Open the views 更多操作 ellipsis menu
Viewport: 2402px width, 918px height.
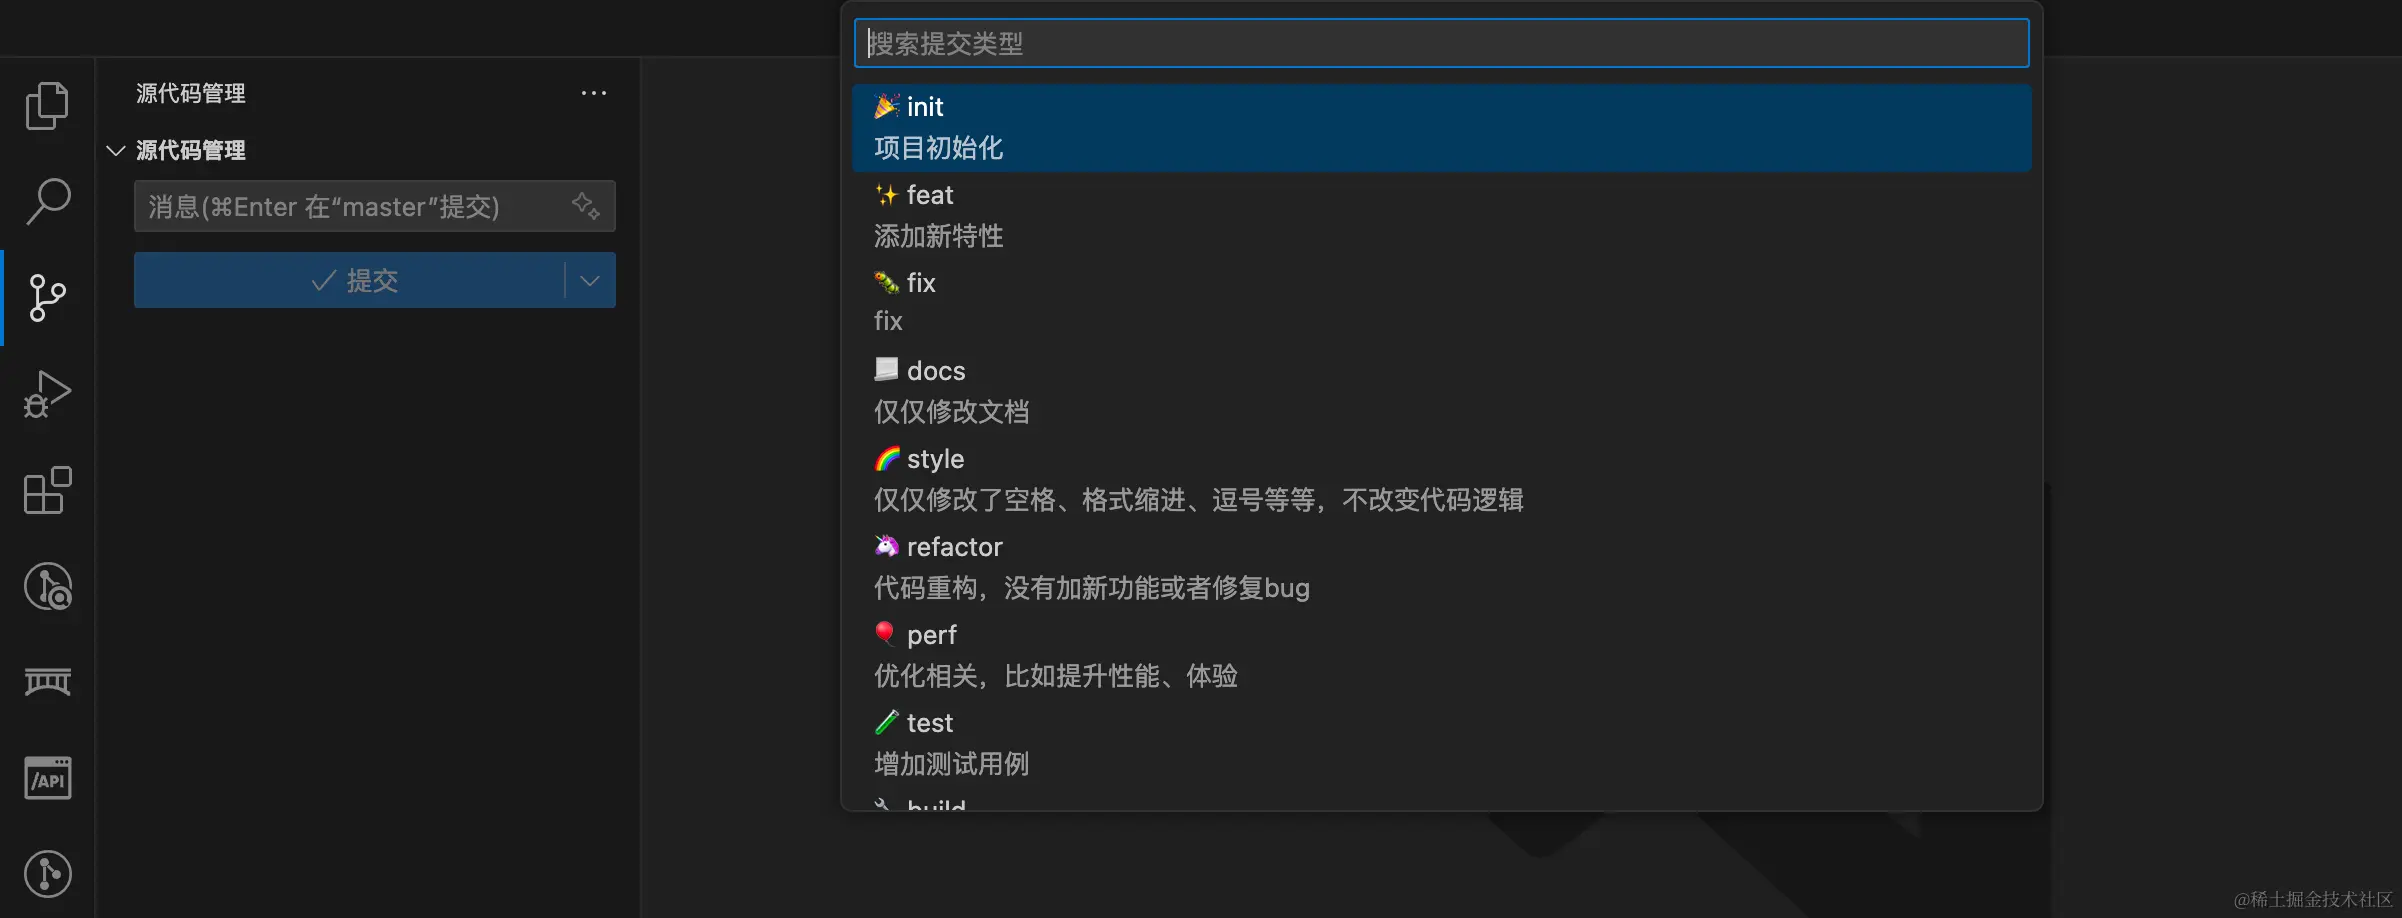(594, 92)
